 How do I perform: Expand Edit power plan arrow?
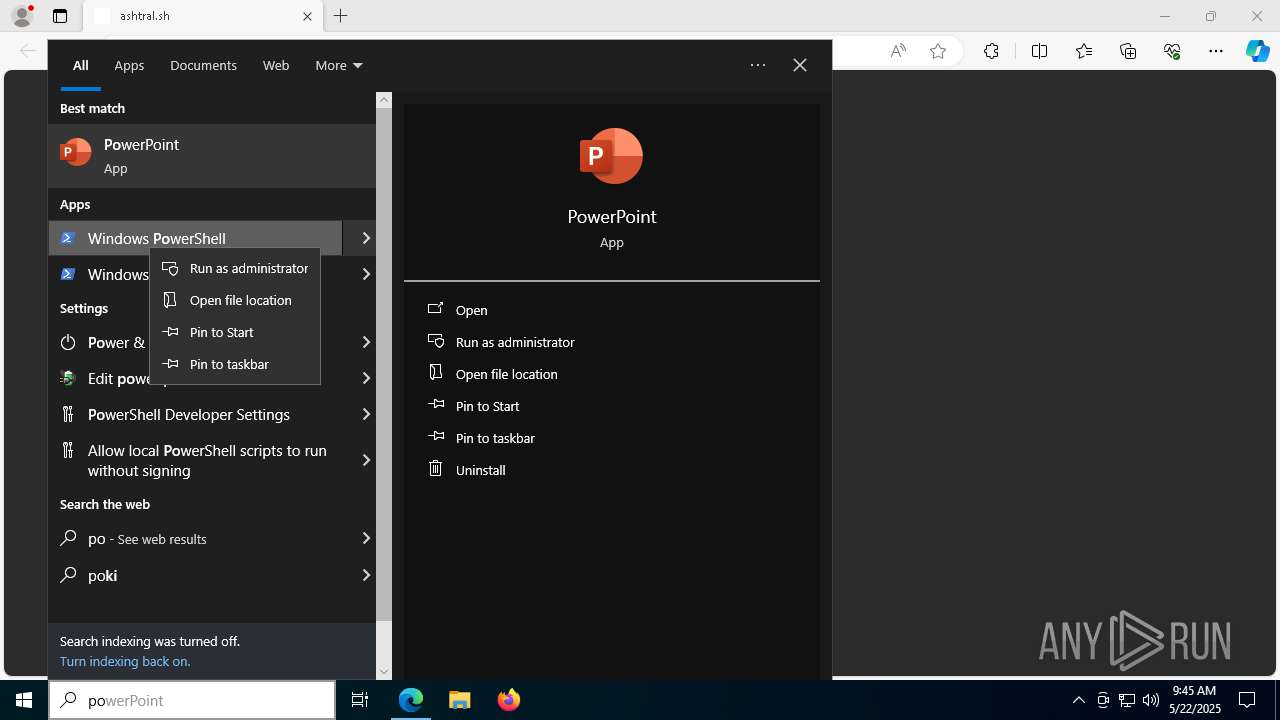(x=365, y=378)
